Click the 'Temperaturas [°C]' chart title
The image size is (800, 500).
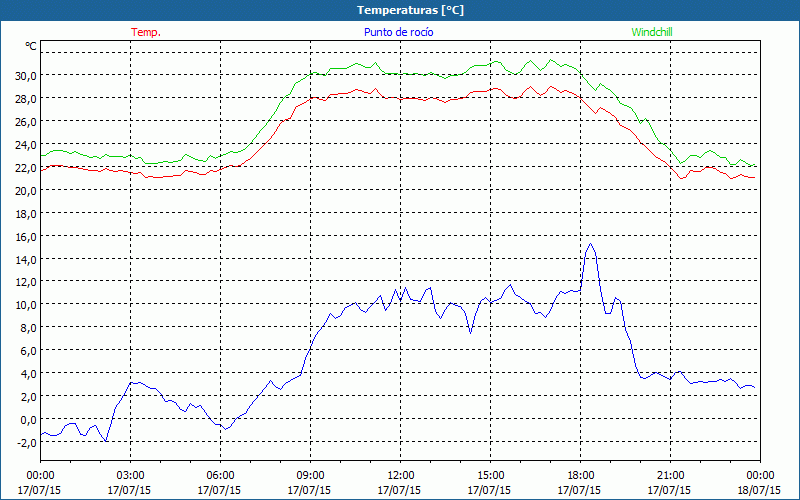coord(410,10)
